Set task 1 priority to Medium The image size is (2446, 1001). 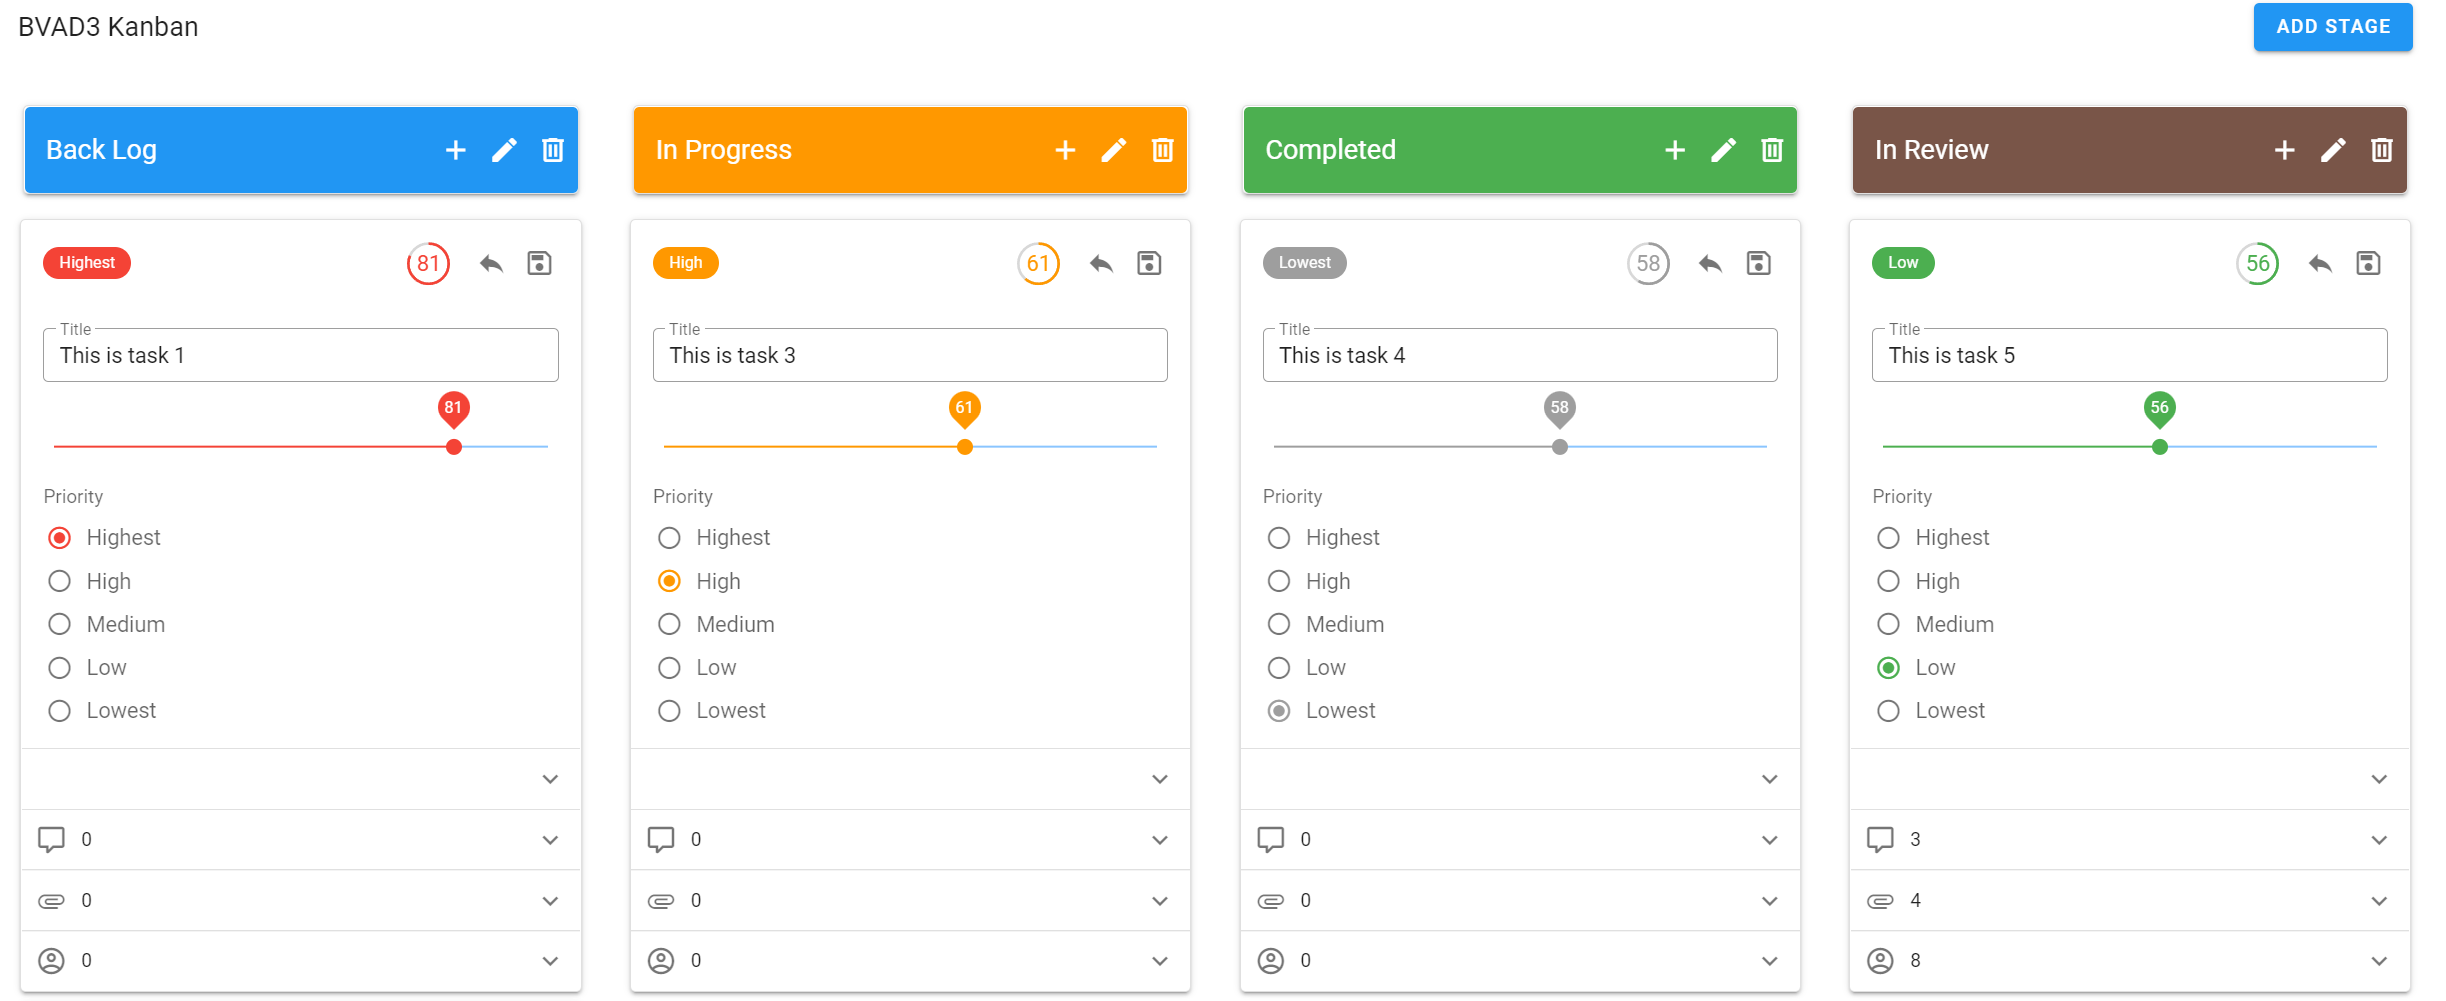pyautogui.click(x=60, y=624)
